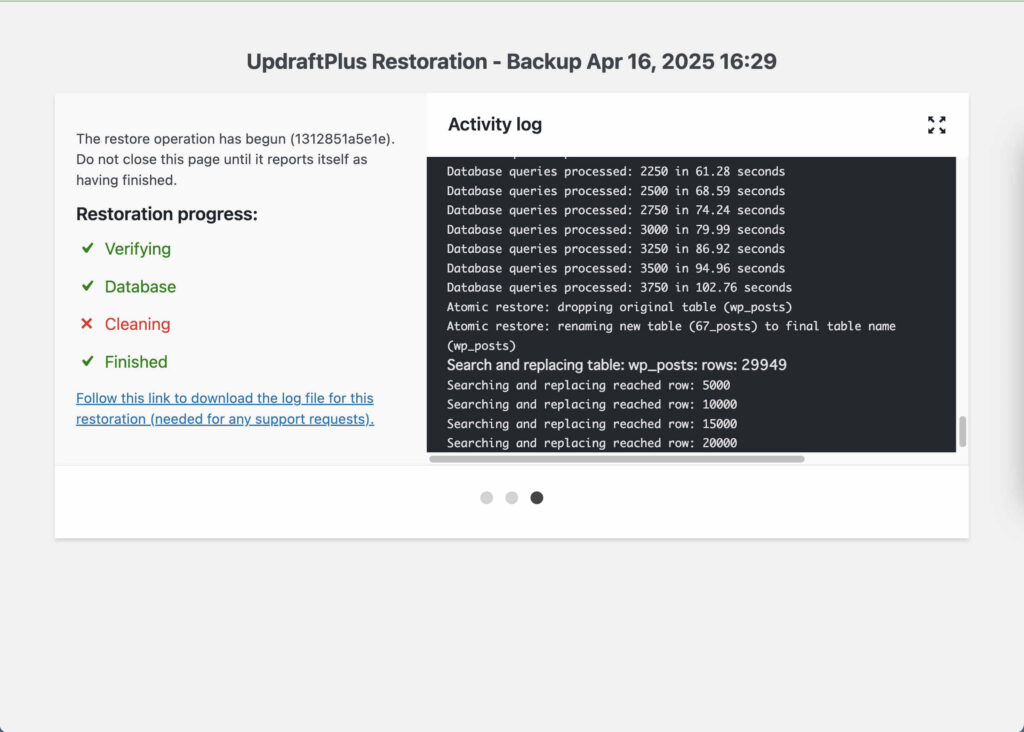Click log line '3750 in 102.76 seconds'
This screenshot has width=1024, height=732.
(619, 287)
